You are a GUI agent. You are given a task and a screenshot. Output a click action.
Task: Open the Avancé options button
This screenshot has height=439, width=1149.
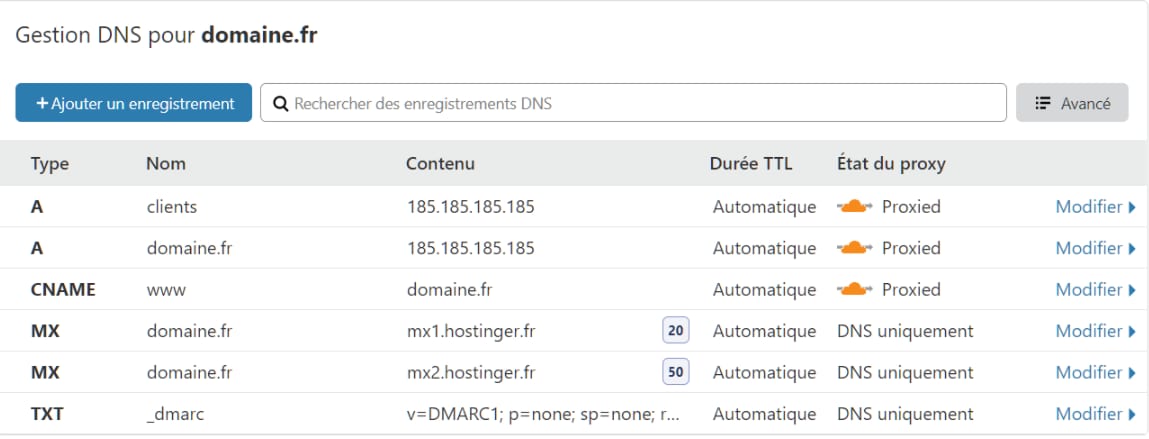tap(1072, 103)
